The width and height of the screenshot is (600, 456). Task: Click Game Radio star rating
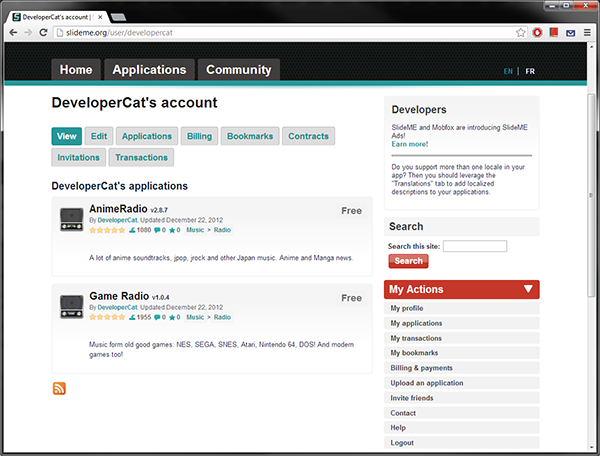(107, 317)
